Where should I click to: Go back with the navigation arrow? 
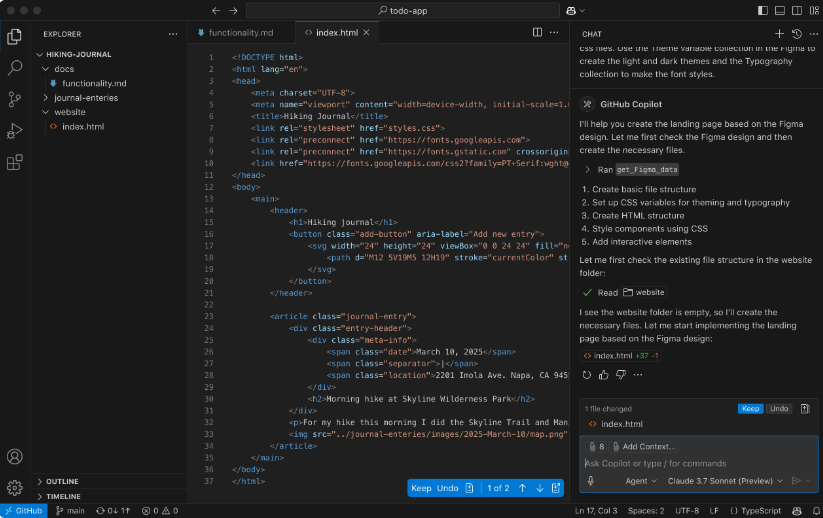pos(216,10)
